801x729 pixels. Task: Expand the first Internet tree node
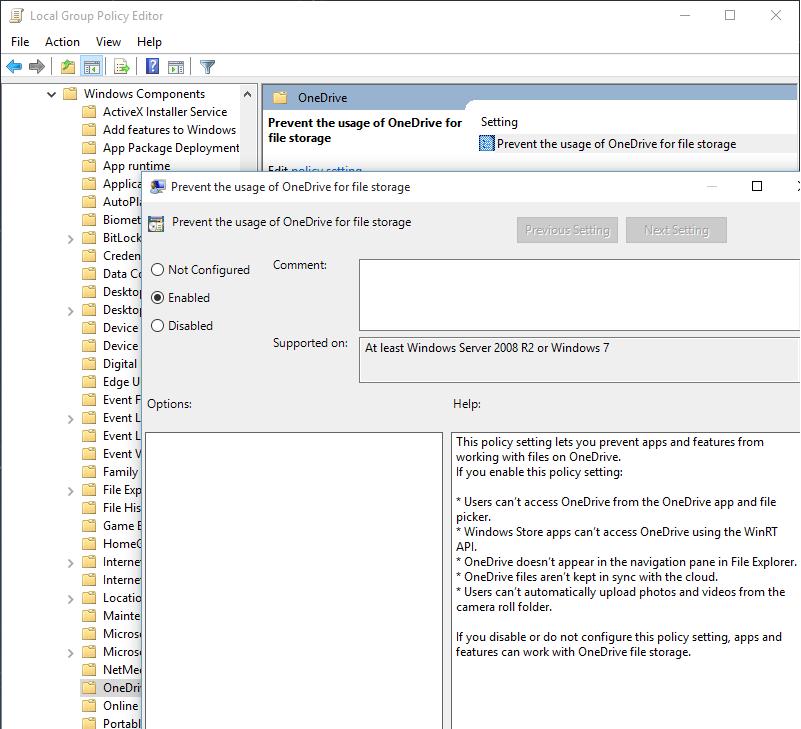pyautogui.click(x=70, y=563)
